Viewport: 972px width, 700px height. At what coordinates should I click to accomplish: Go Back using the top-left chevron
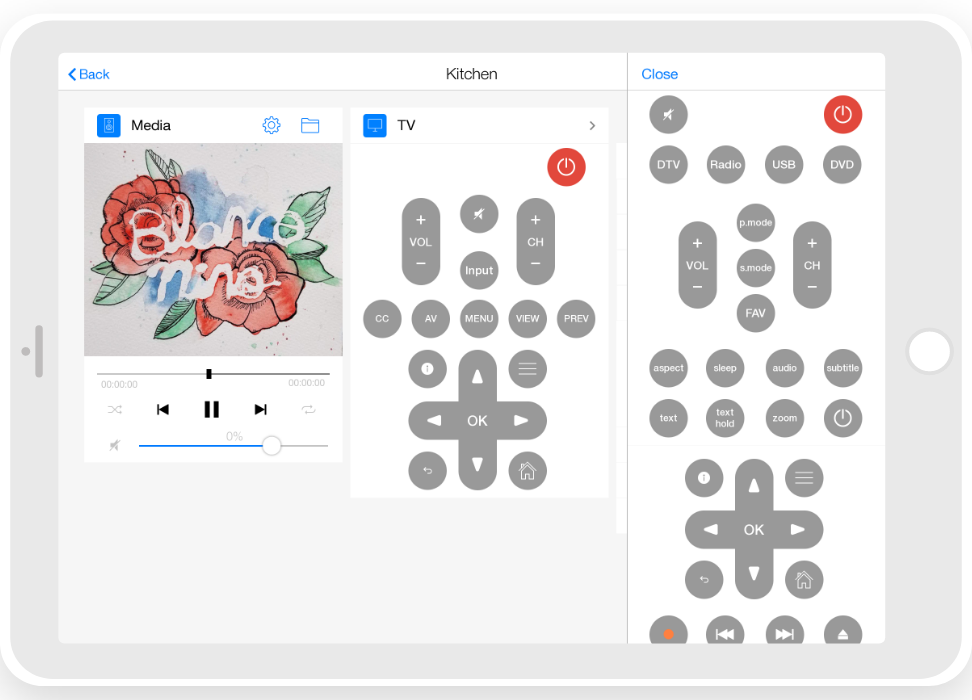pyautogui.click(x=88, y=74)
